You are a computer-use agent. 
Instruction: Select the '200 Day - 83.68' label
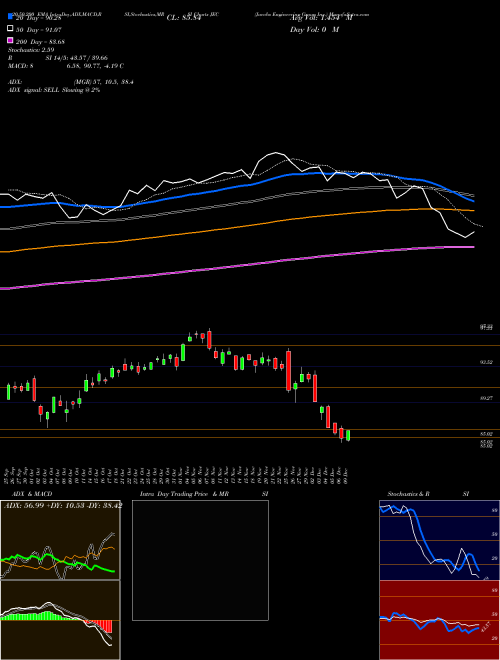click(x=40, y=42)
